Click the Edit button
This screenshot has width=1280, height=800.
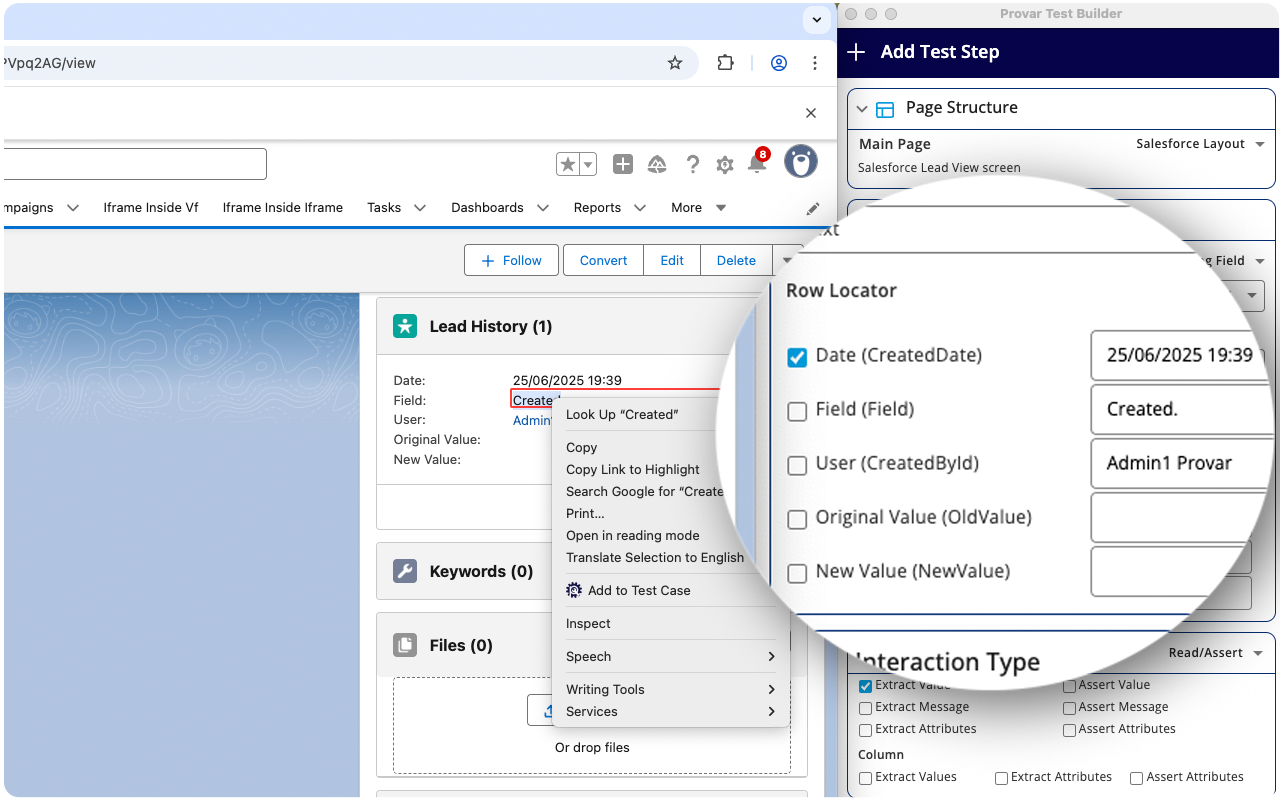tap(672, 260)
